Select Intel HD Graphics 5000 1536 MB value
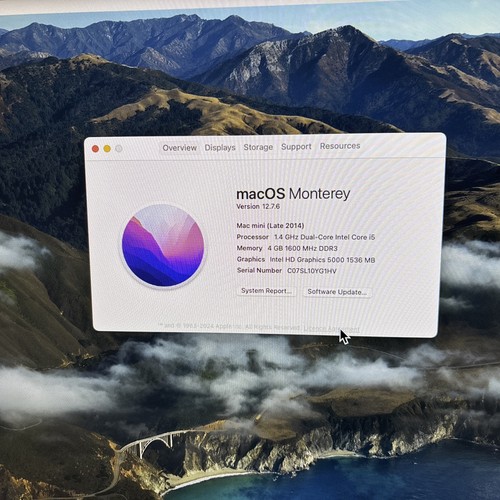The width and height of the screenshot is (500, 500). [322, 260]
